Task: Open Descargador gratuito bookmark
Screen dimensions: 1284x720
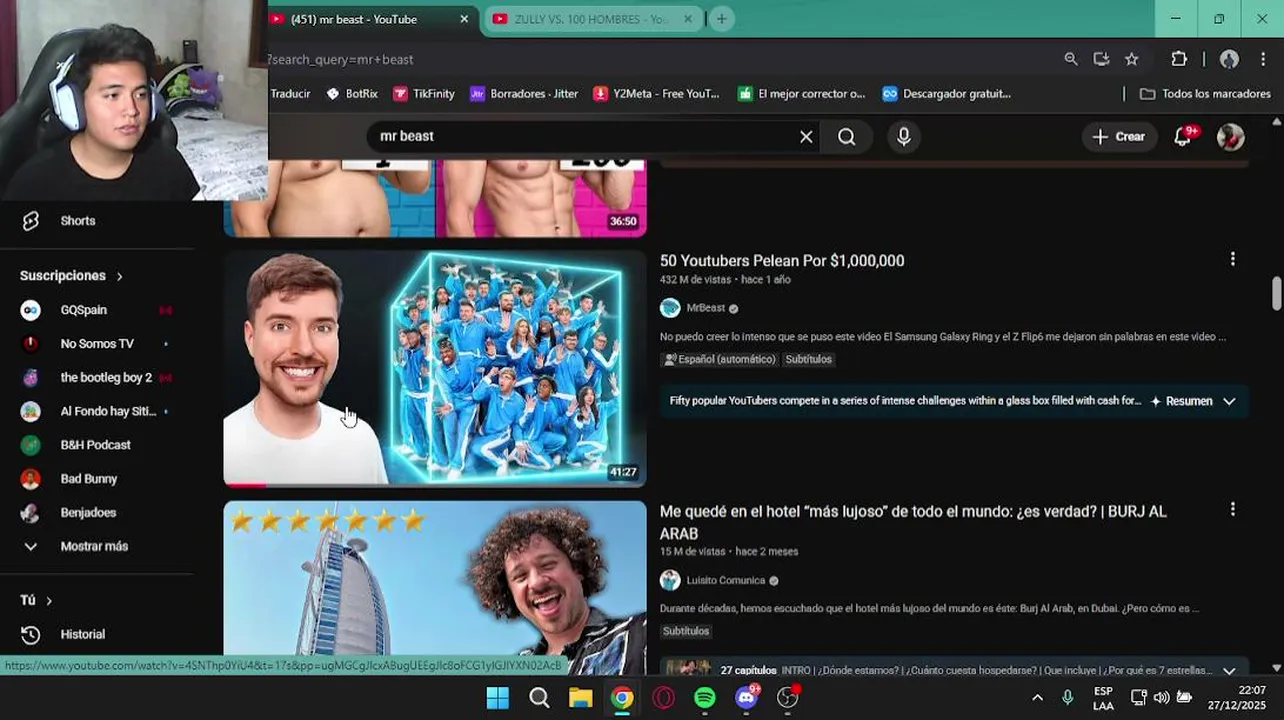Action: click(x=946, y=94)
